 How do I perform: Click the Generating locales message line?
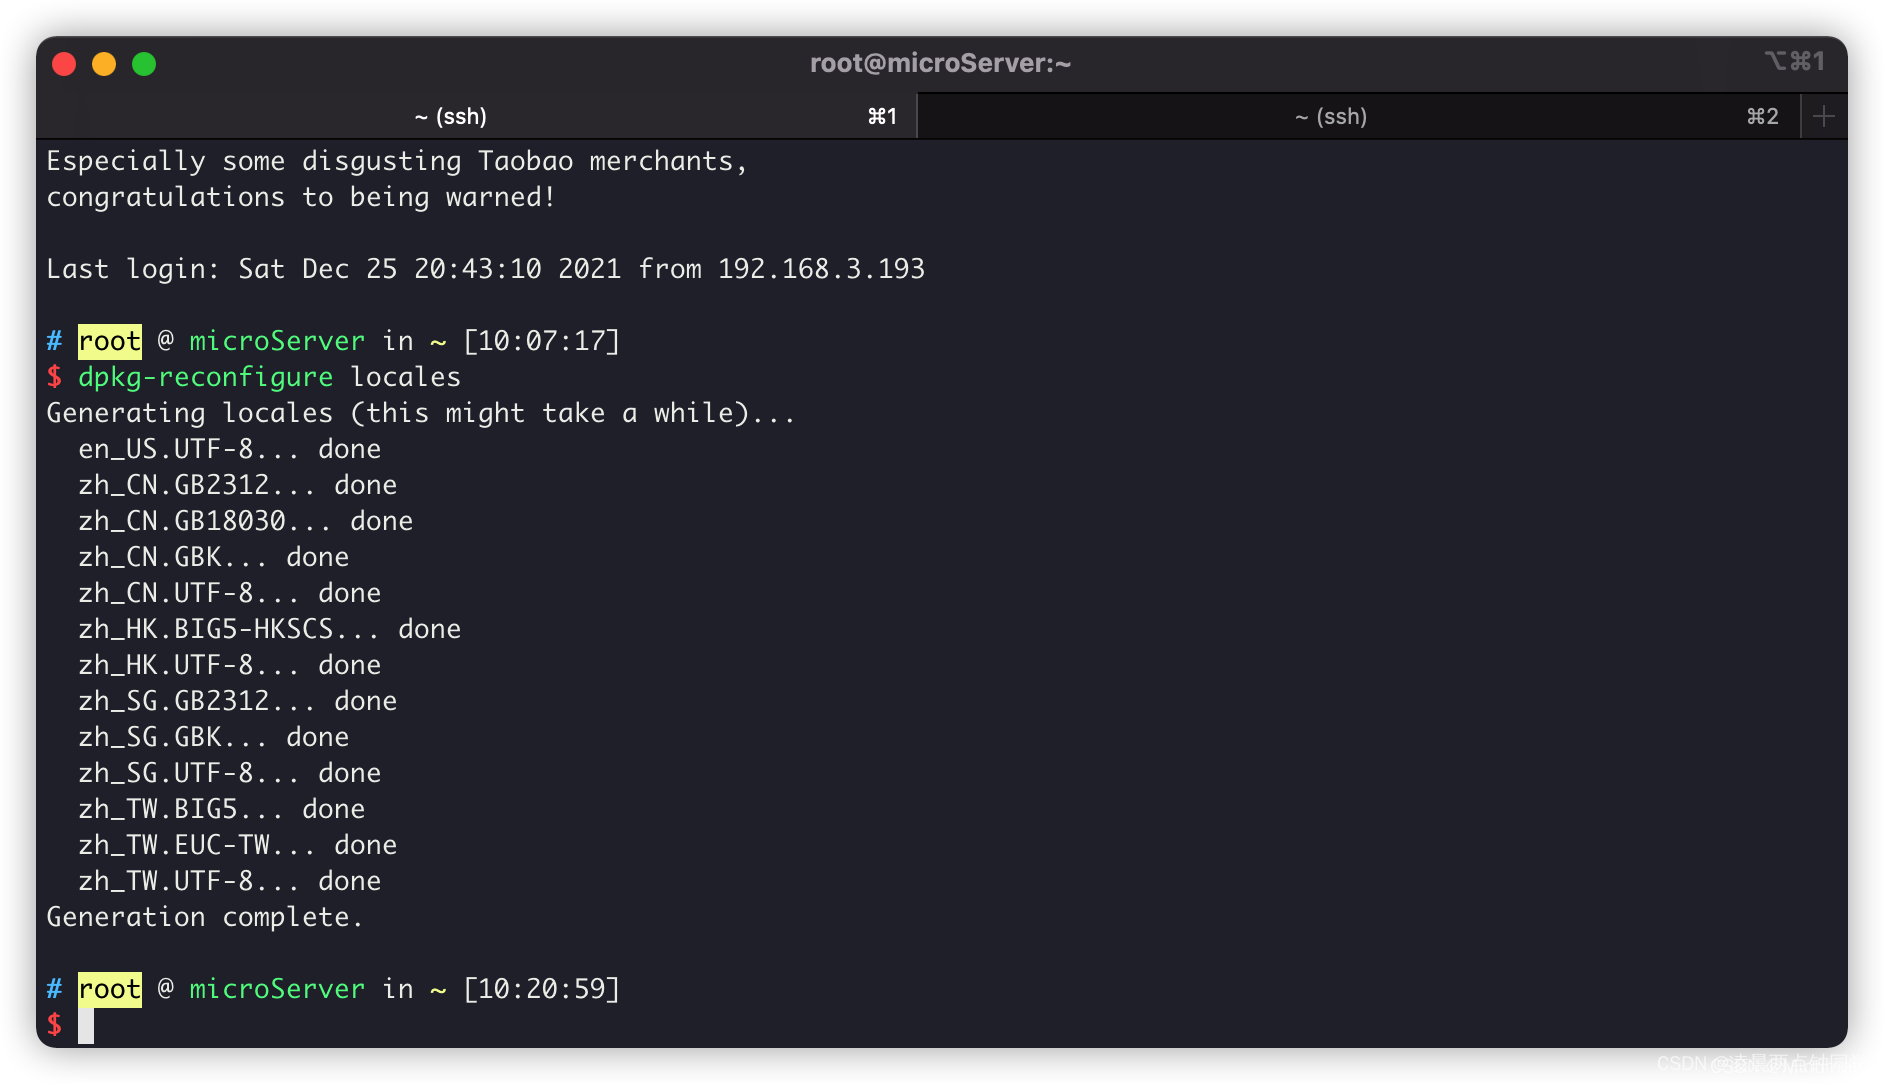[x=421, y=413]
